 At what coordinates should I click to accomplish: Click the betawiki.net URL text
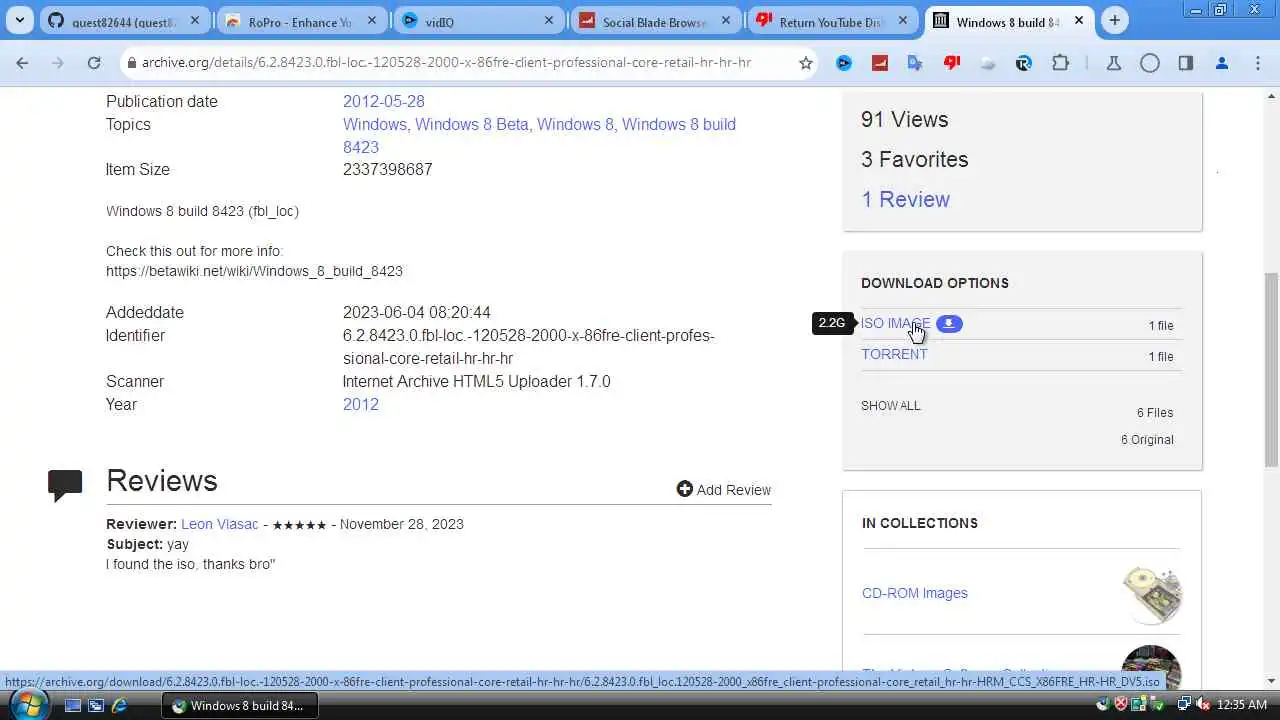tap(254, 271)
